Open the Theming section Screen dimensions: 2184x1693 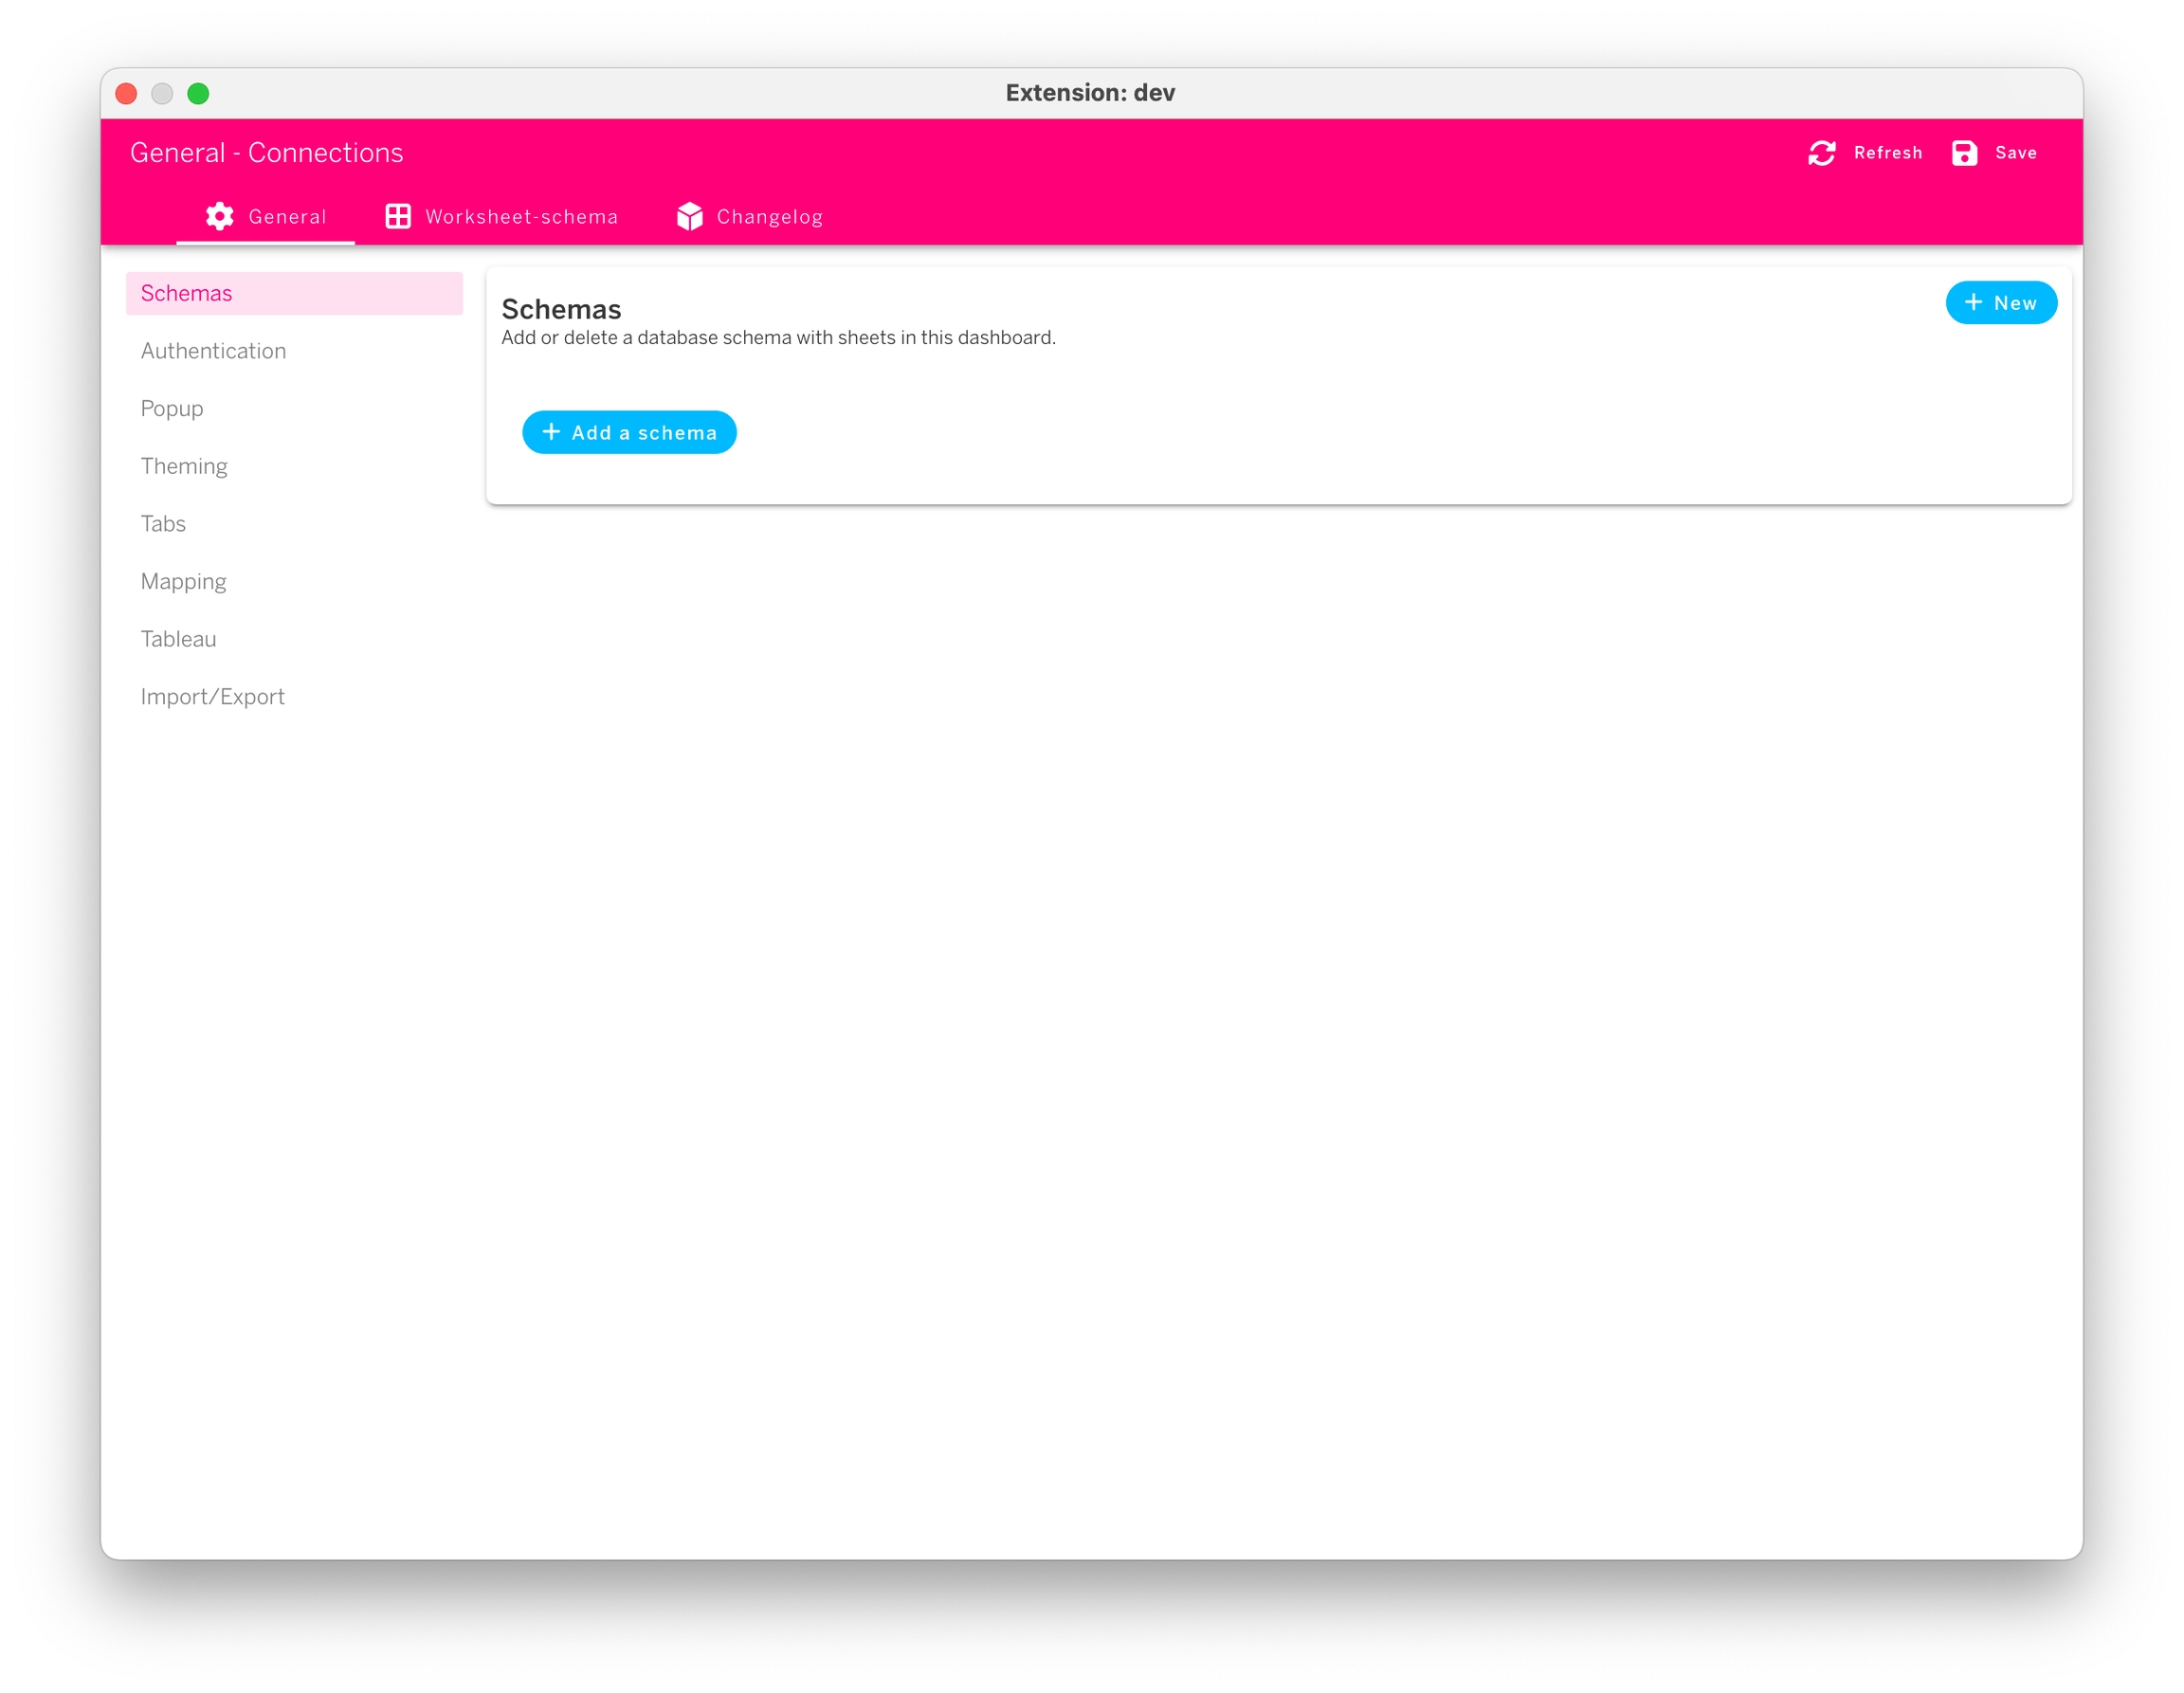click(x=184, y=466)
